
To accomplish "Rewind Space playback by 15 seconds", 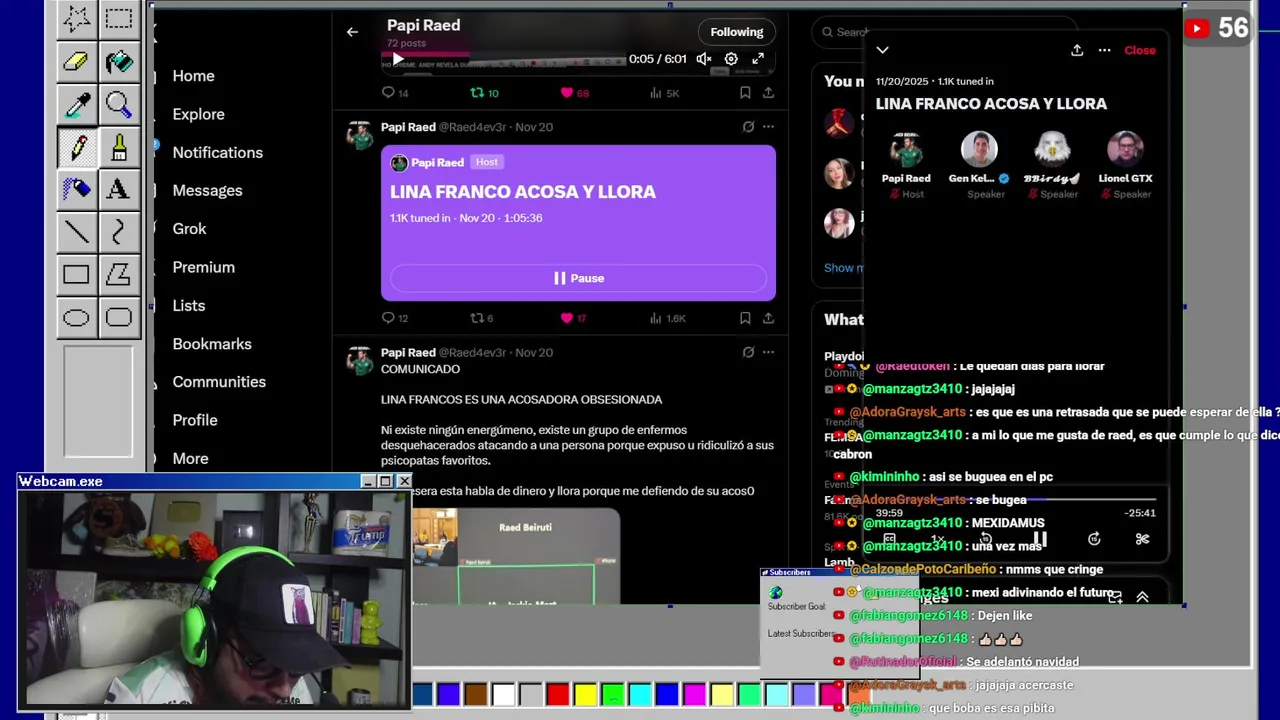I will point(986,539).
